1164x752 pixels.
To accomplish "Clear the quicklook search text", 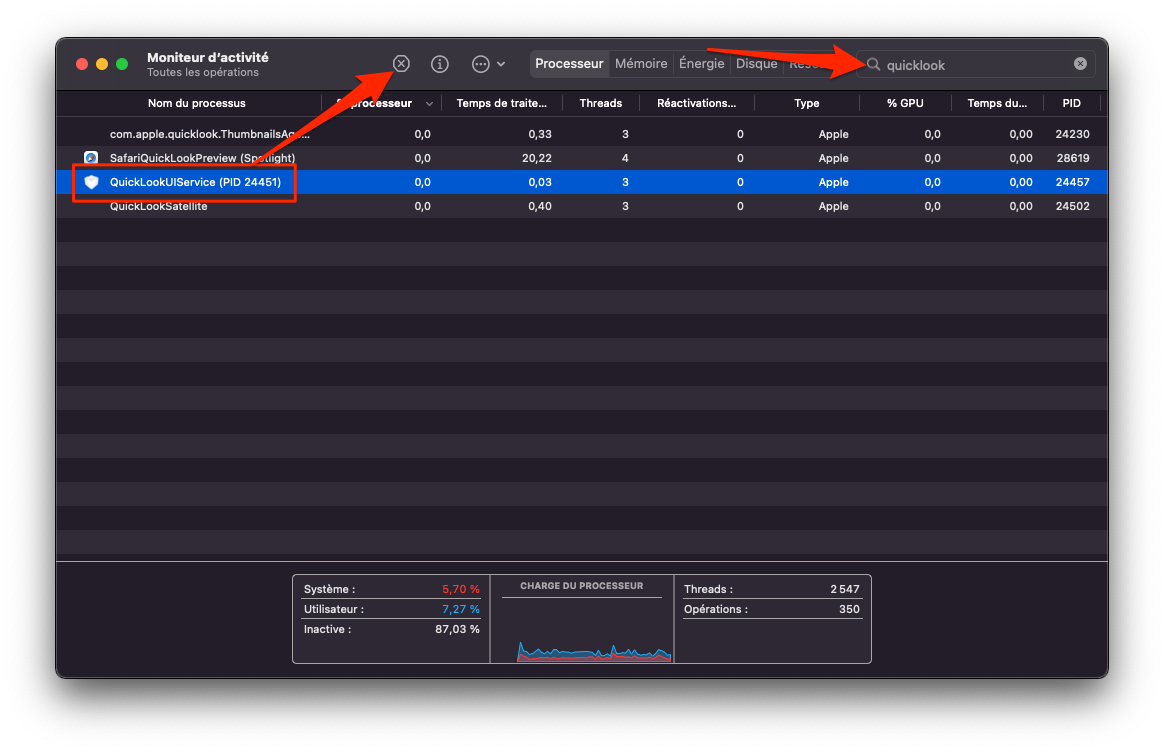I will (x=1080, y=64).
